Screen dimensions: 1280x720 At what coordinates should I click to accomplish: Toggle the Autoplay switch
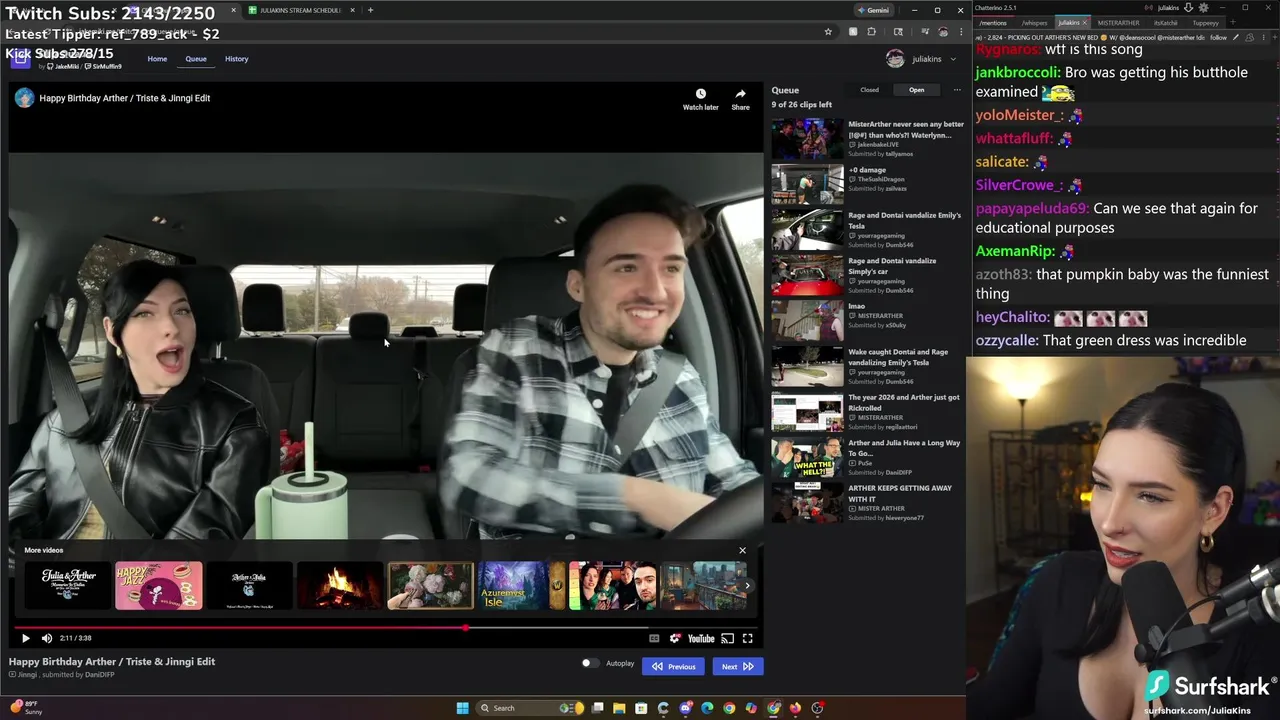click(x=589, y=663)
